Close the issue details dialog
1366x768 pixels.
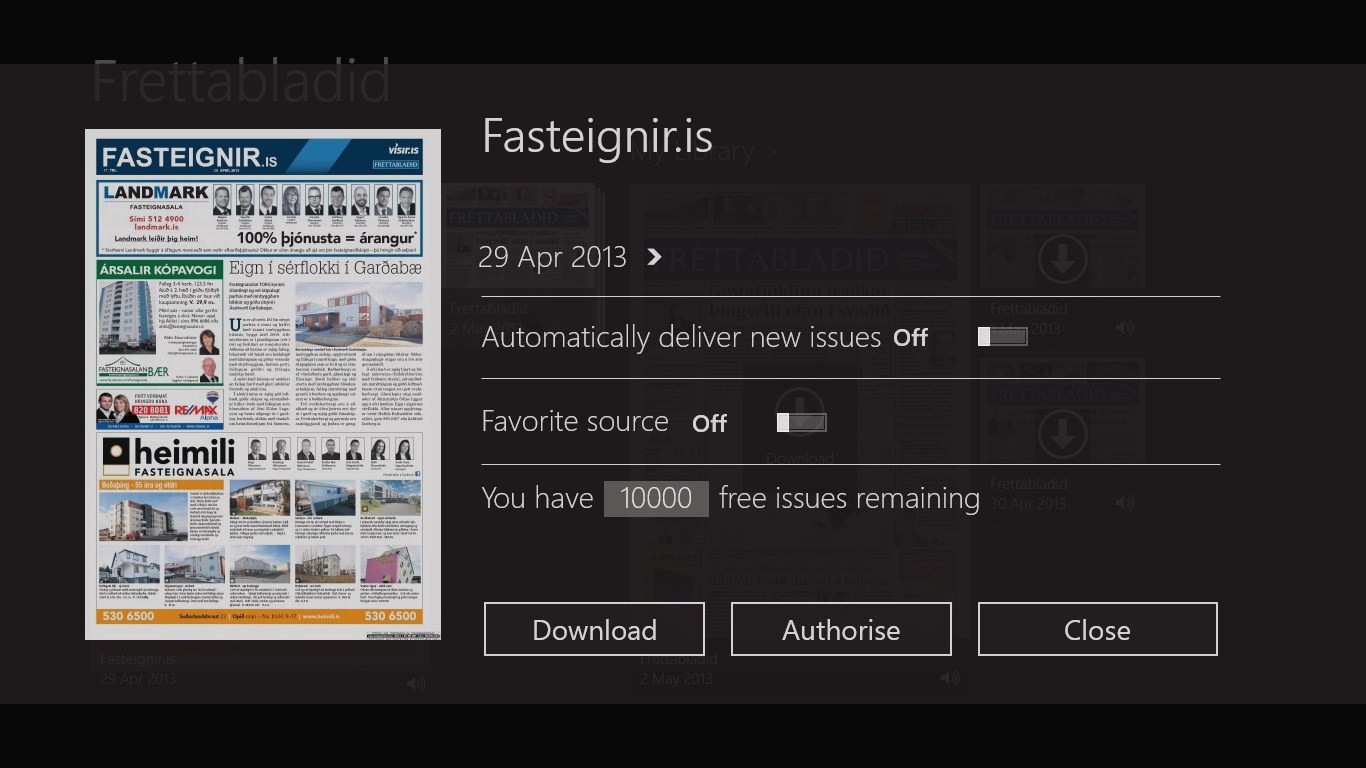pyautogui.click(x=1097, y=630)
